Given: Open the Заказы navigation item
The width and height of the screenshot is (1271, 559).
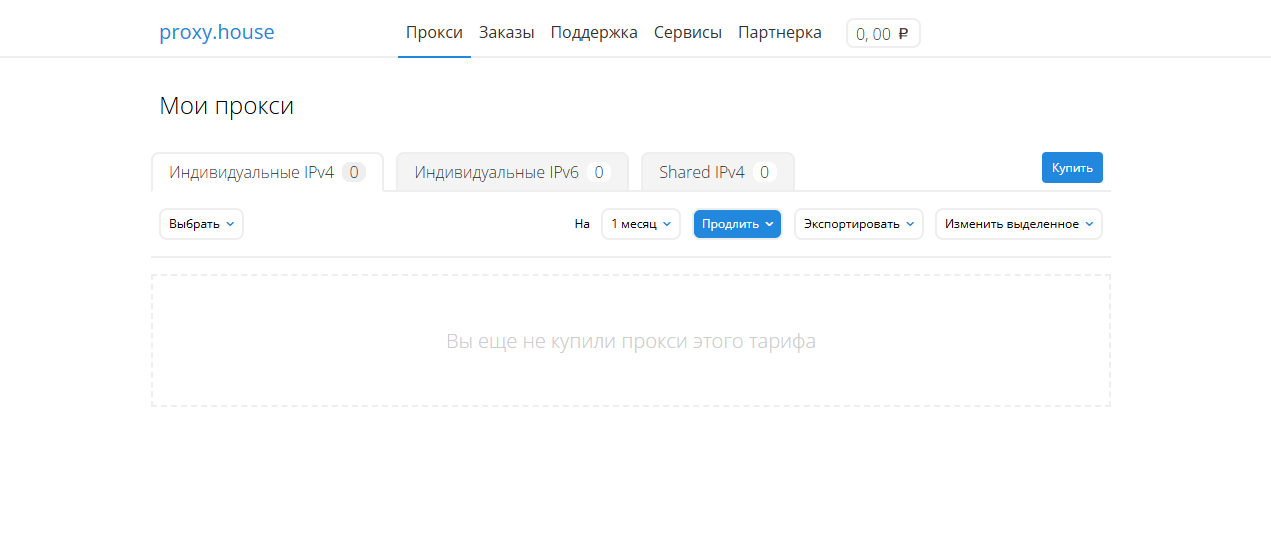Looking at the screenshot, I should pos(507,32).
